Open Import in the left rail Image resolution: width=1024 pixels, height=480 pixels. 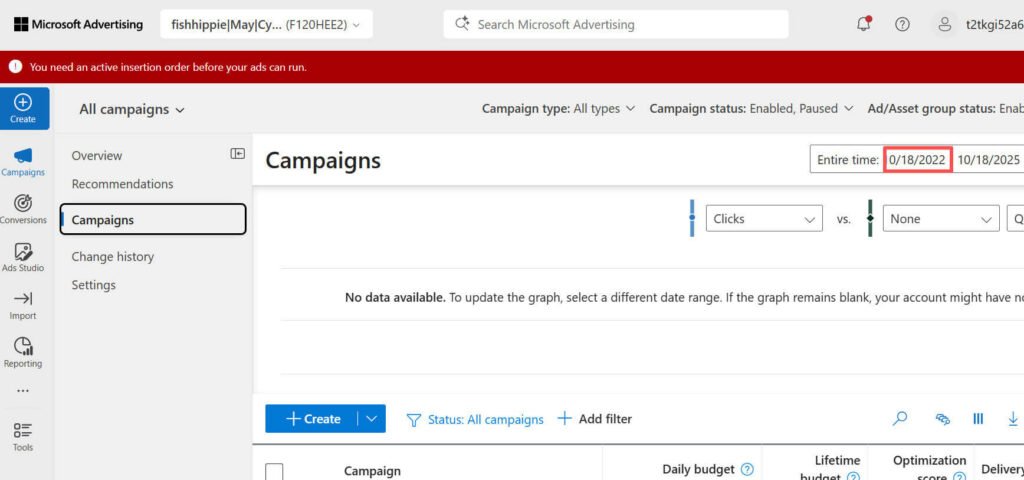pos(23,305)
